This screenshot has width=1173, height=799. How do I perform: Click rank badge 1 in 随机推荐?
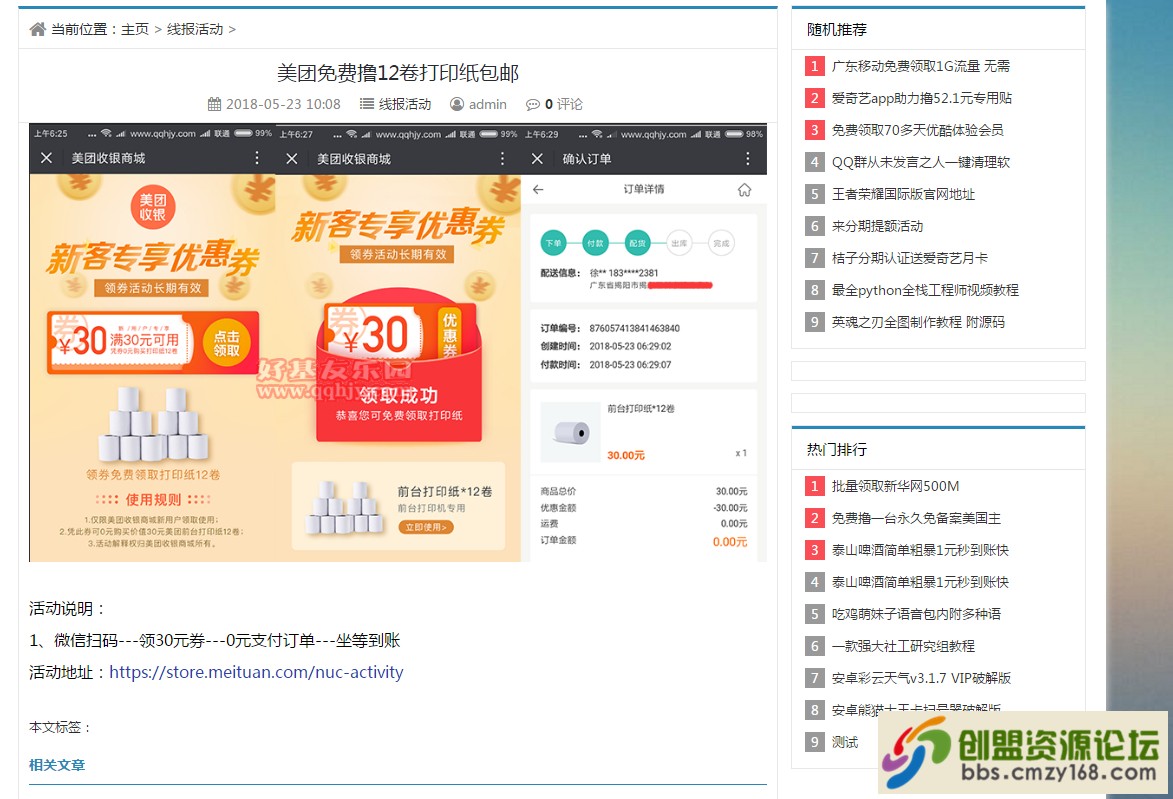coord(815,66)
